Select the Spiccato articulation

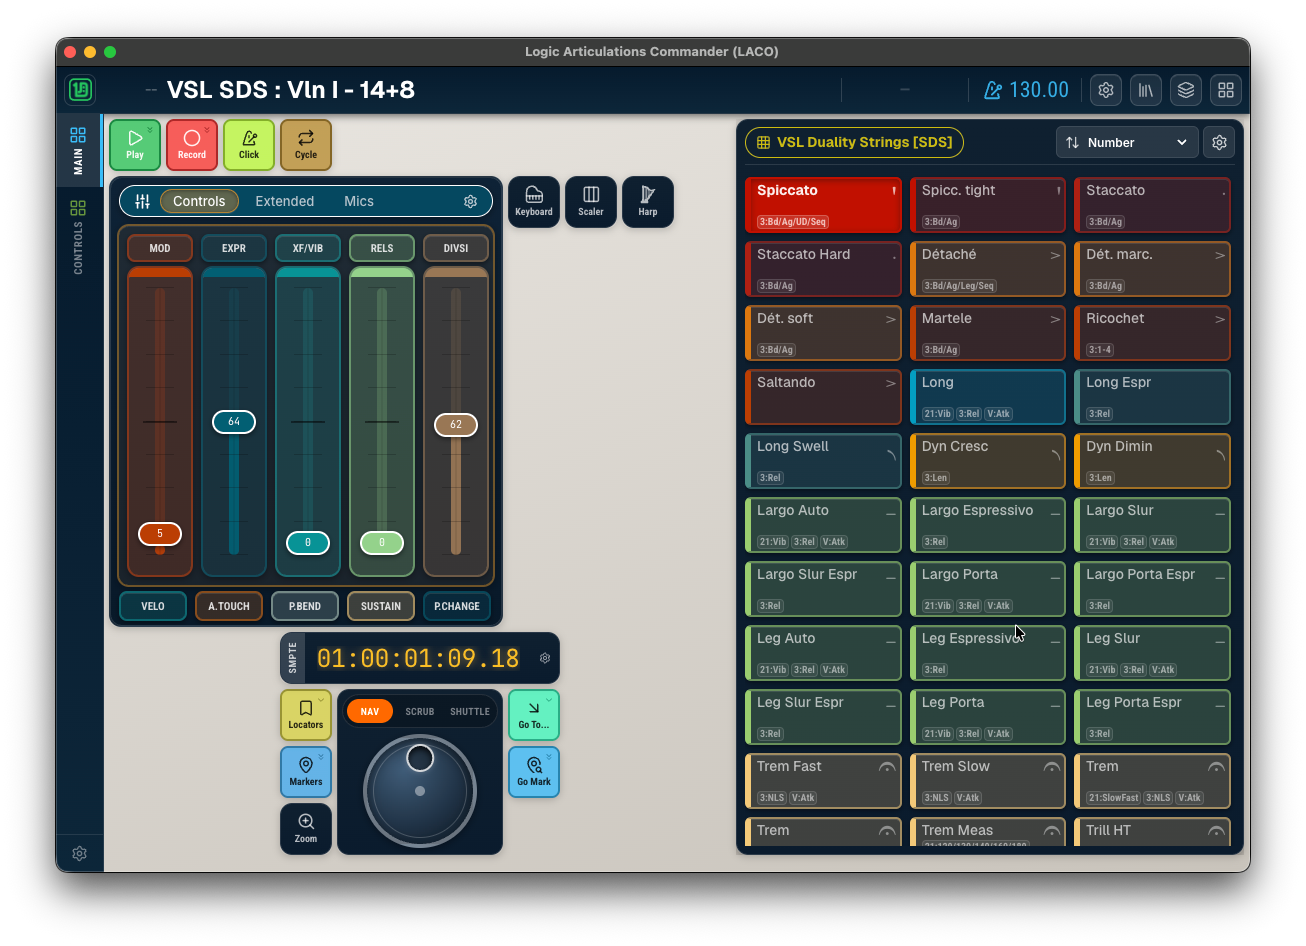823,205
